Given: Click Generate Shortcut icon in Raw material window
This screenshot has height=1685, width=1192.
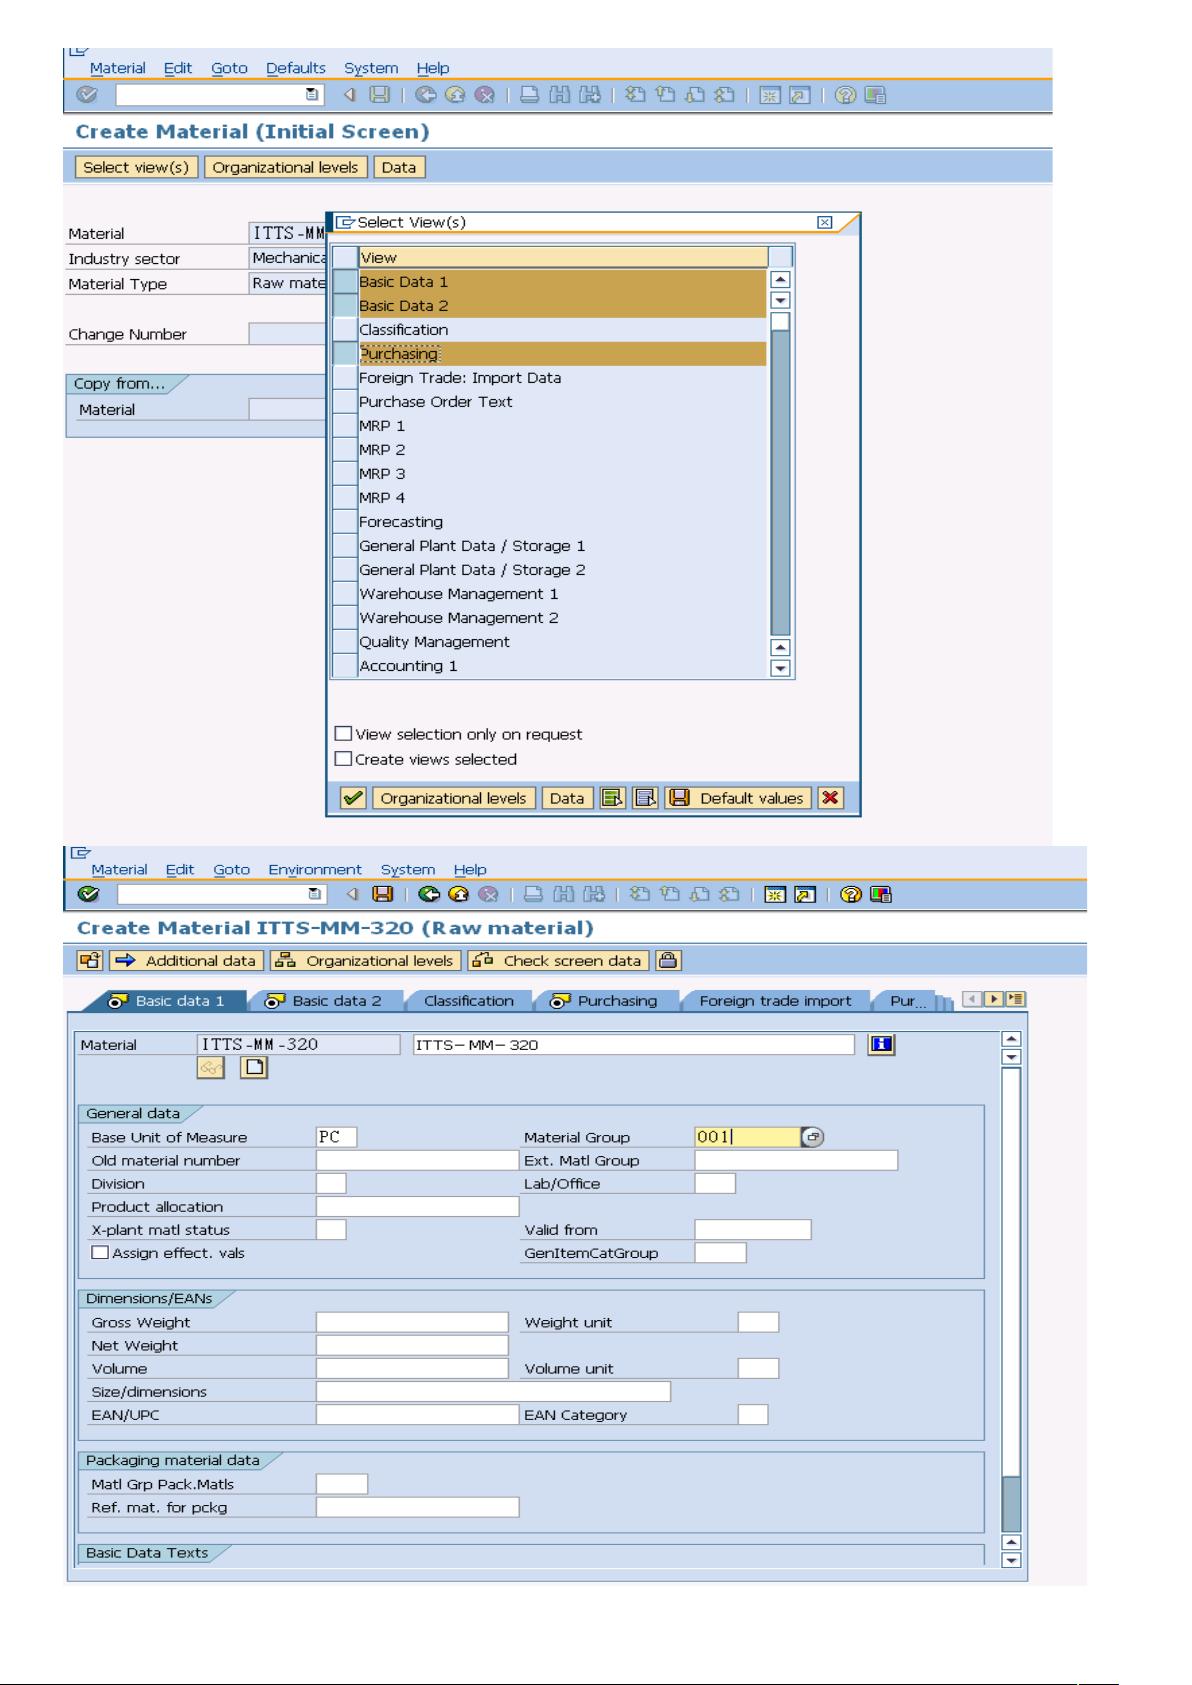Looking at the screenshot, I should tap(804, 894).
